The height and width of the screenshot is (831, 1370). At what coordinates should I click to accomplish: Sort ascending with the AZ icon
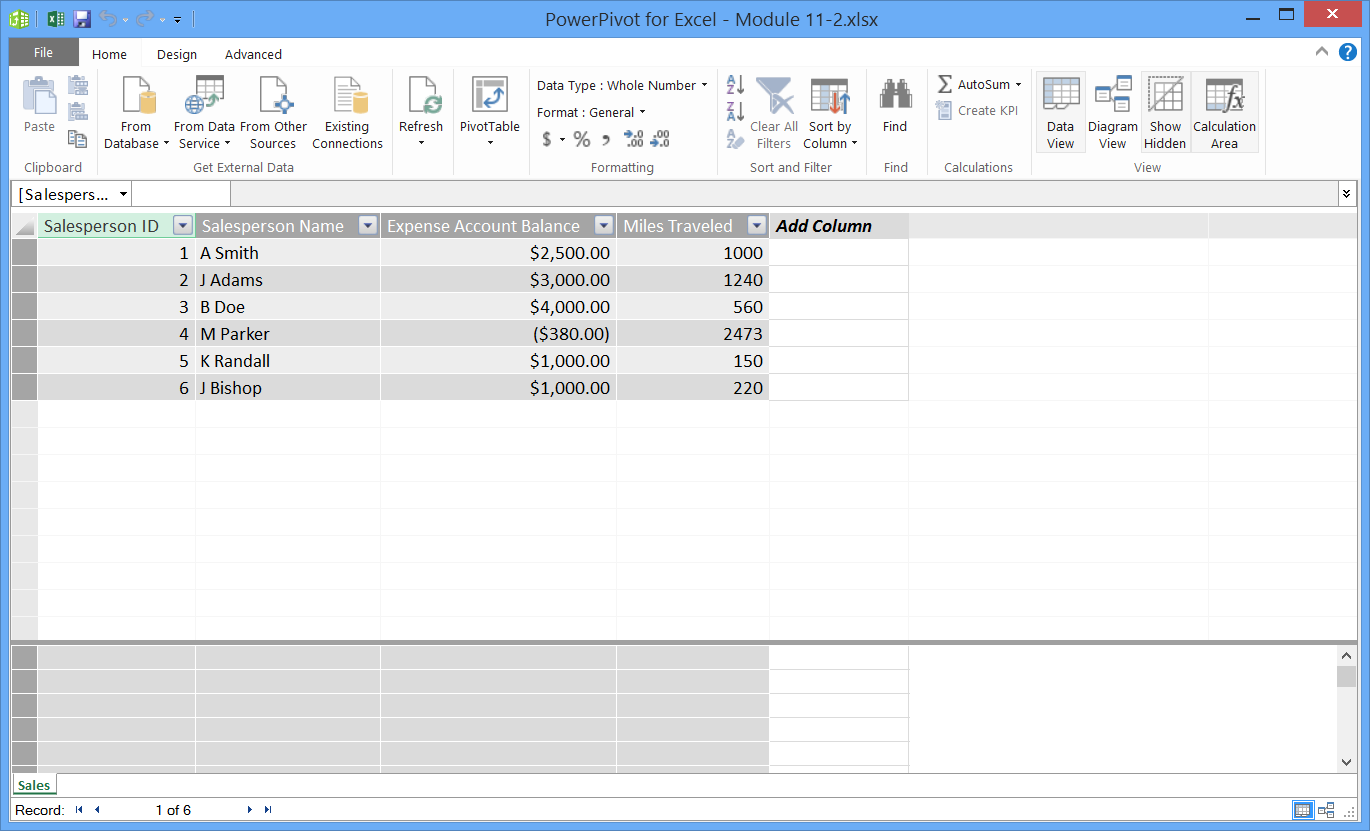736,84
